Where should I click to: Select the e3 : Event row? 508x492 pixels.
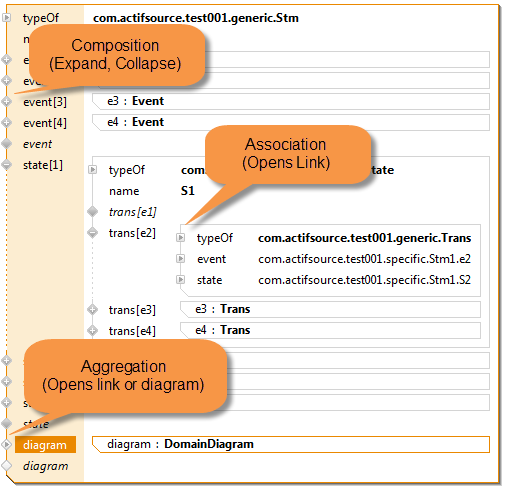coord(291,101)
